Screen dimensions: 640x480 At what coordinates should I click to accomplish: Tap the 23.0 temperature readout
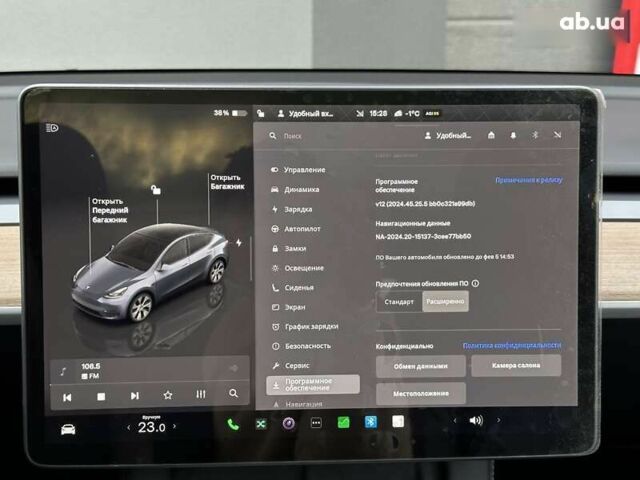tap(151, 427)
